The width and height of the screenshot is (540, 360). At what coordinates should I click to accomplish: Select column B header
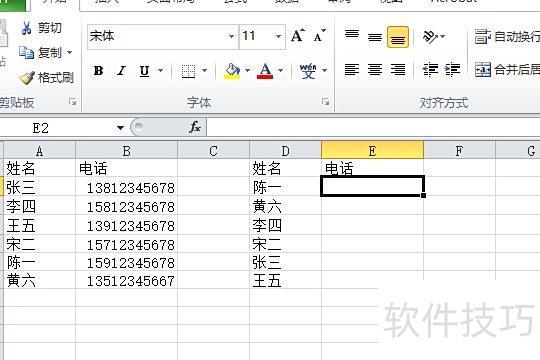point(126,151)
